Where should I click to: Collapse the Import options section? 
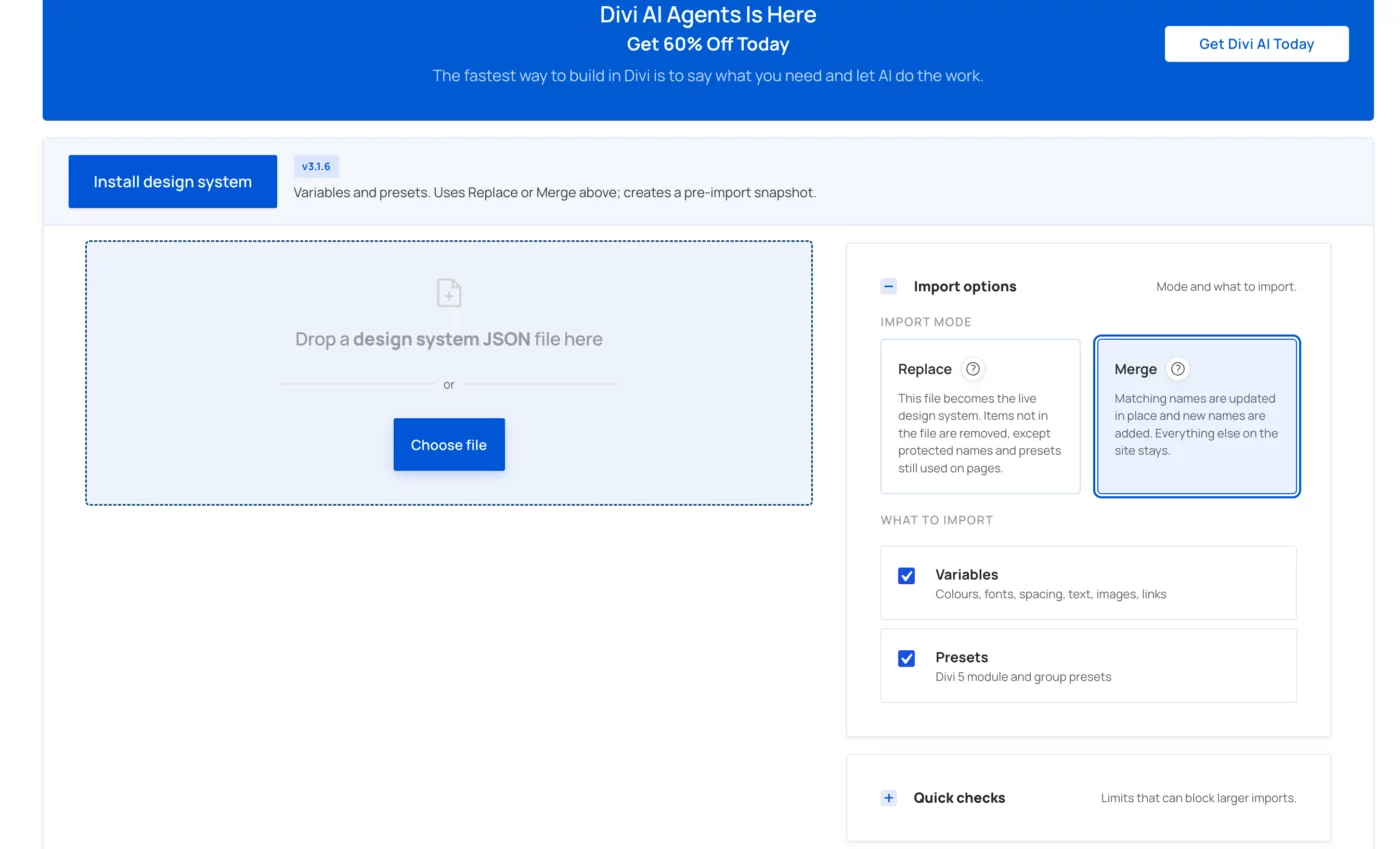click(x=889, y=286)
